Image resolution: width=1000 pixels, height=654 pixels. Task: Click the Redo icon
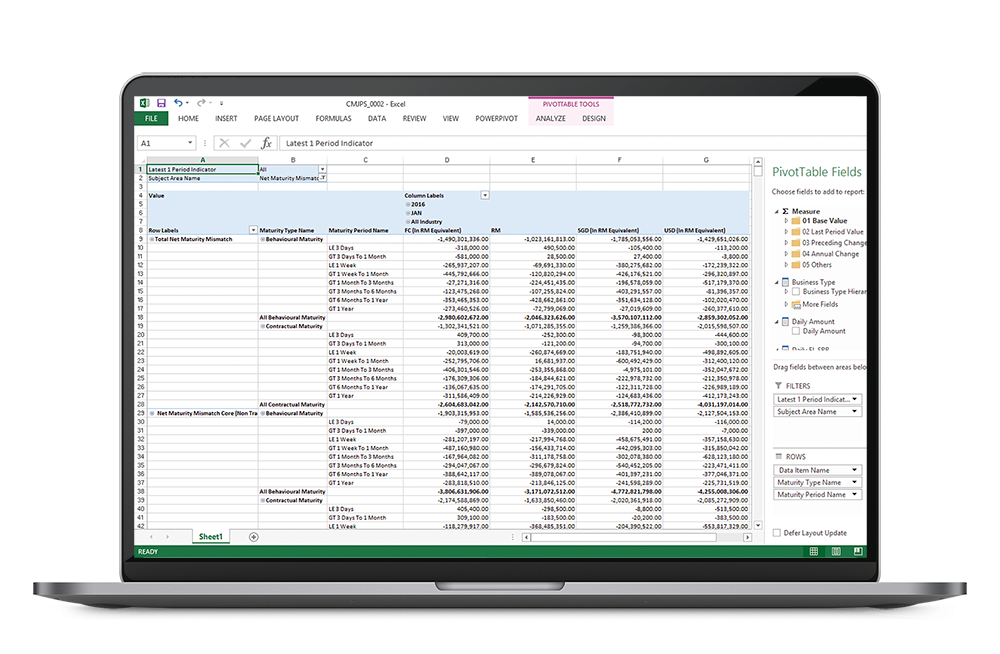[x=200, y=101]
